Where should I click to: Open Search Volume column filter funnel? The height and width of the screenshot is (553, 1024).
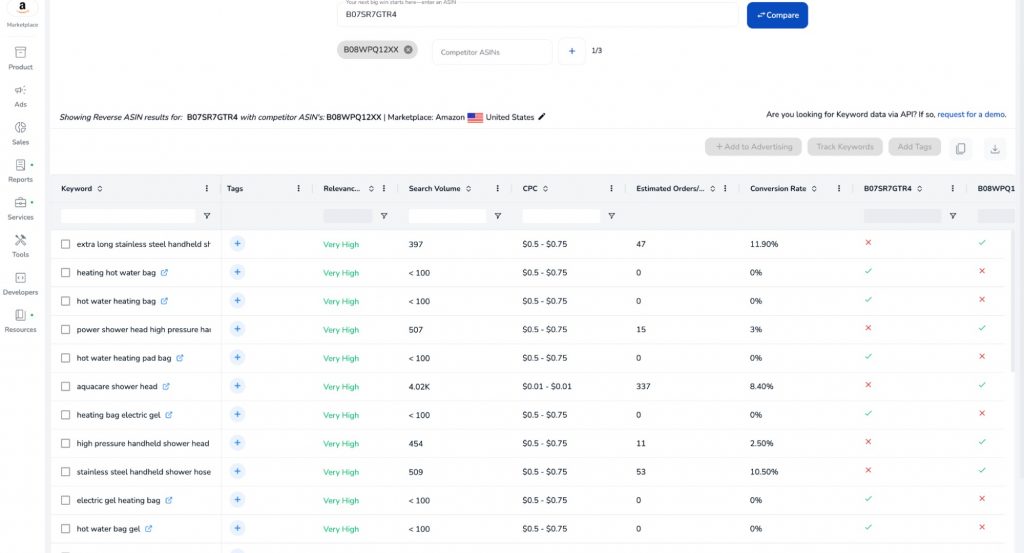pyautogui.click(x=498, y=215)
